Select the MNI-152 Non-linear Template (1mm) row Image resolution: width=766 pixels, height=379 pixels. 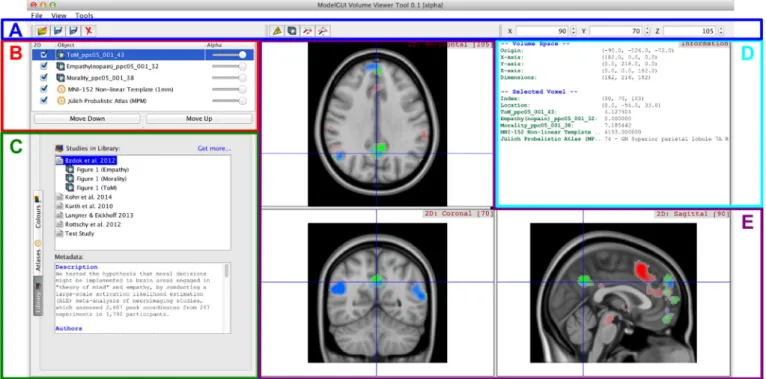143,89
